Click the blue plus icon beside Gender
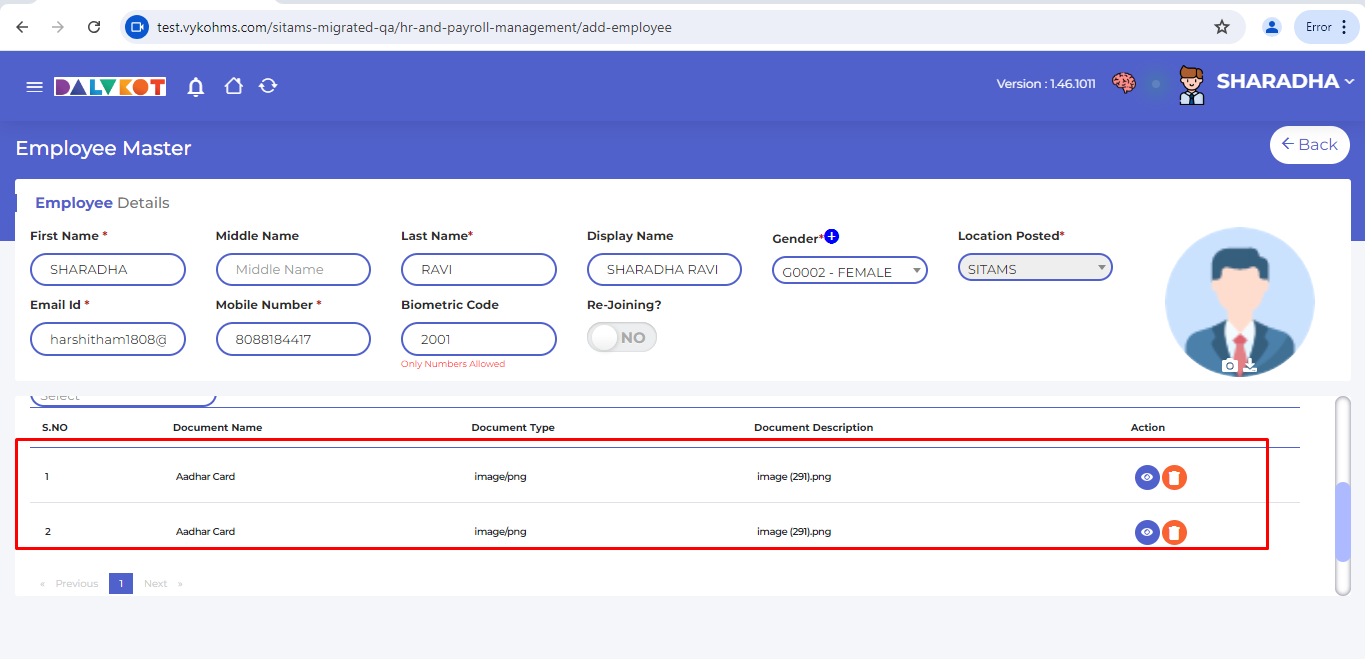 coord(831,237)
